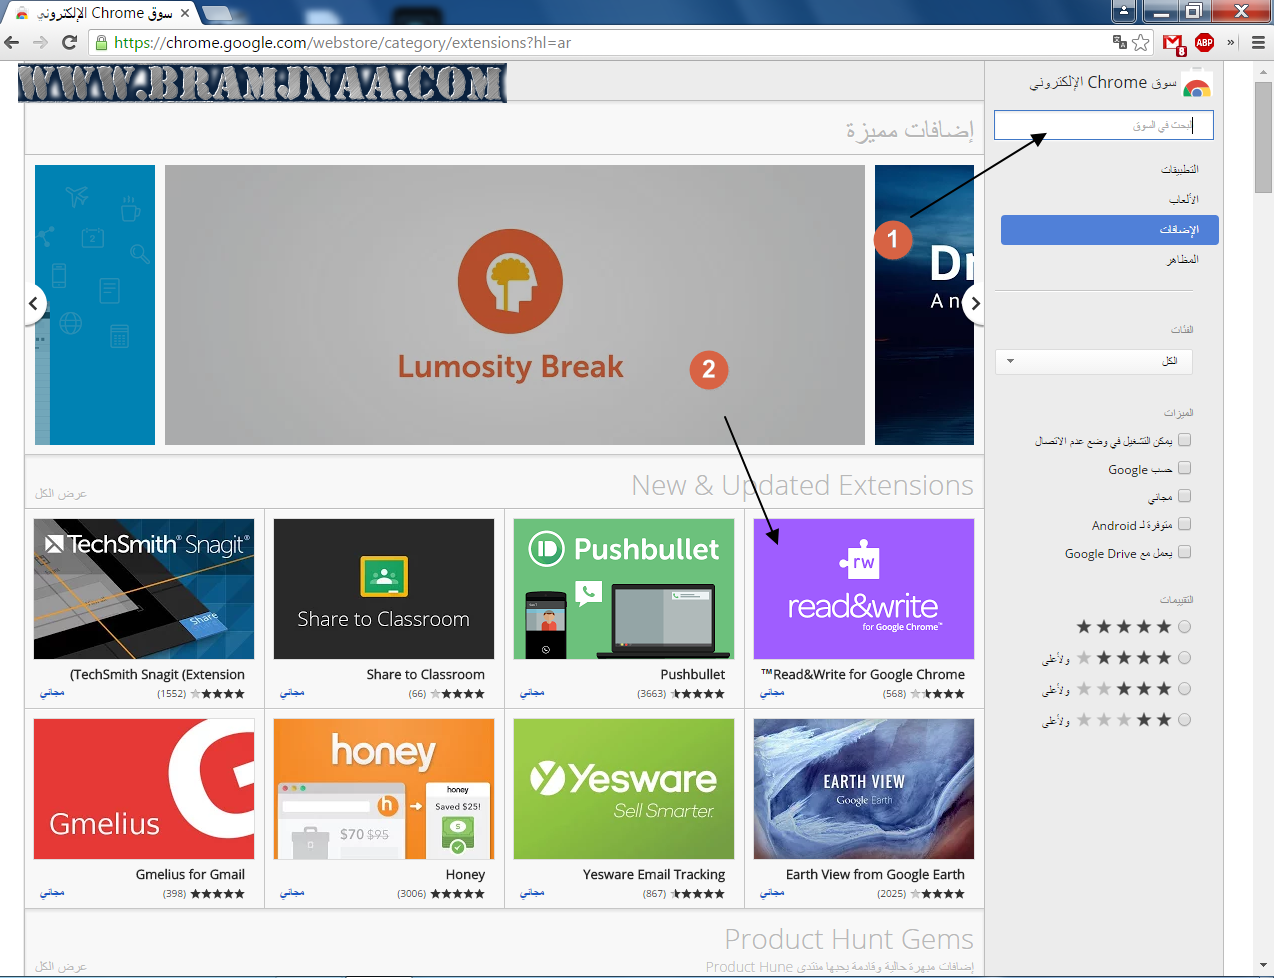1274x978 pixels.
Task: Select the highlighted extensions category tab
Action: [x=1110, y=230]
